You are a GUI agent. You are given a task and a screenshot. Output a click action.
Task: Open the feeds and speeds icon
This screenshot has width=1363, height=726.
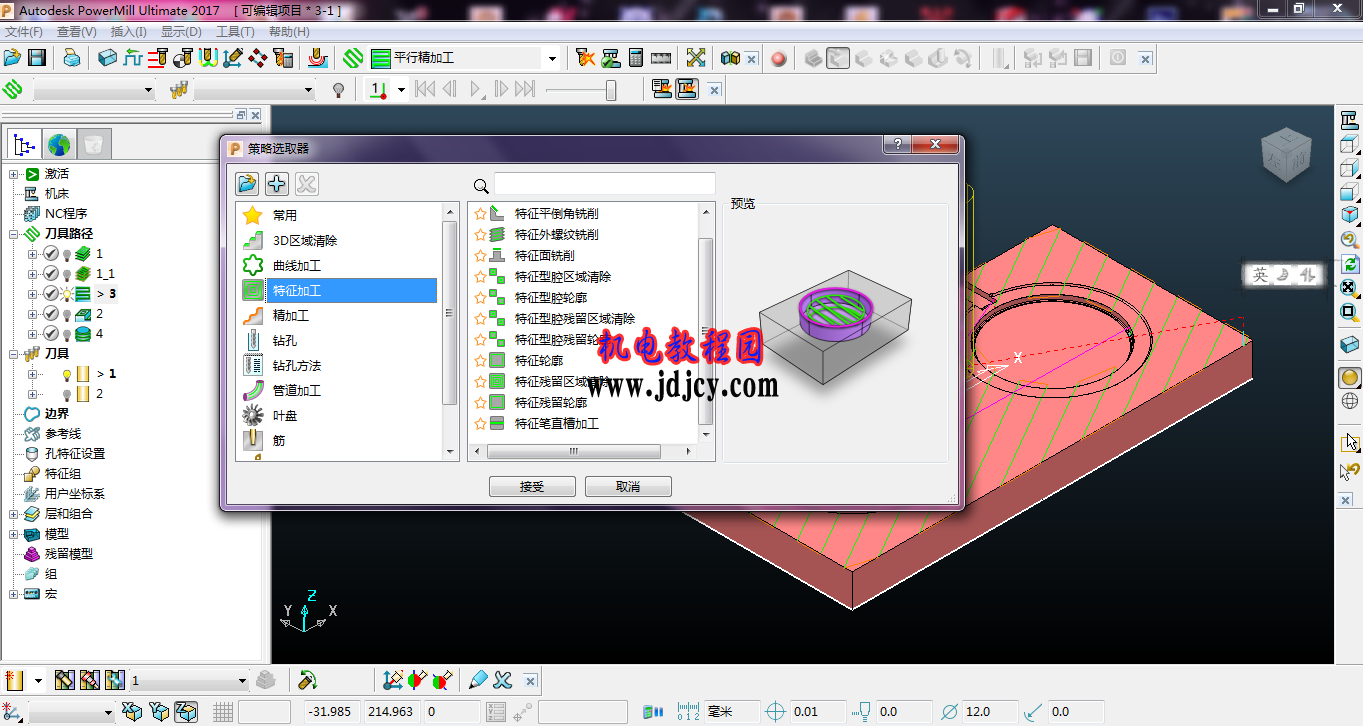tap(133, 58)
